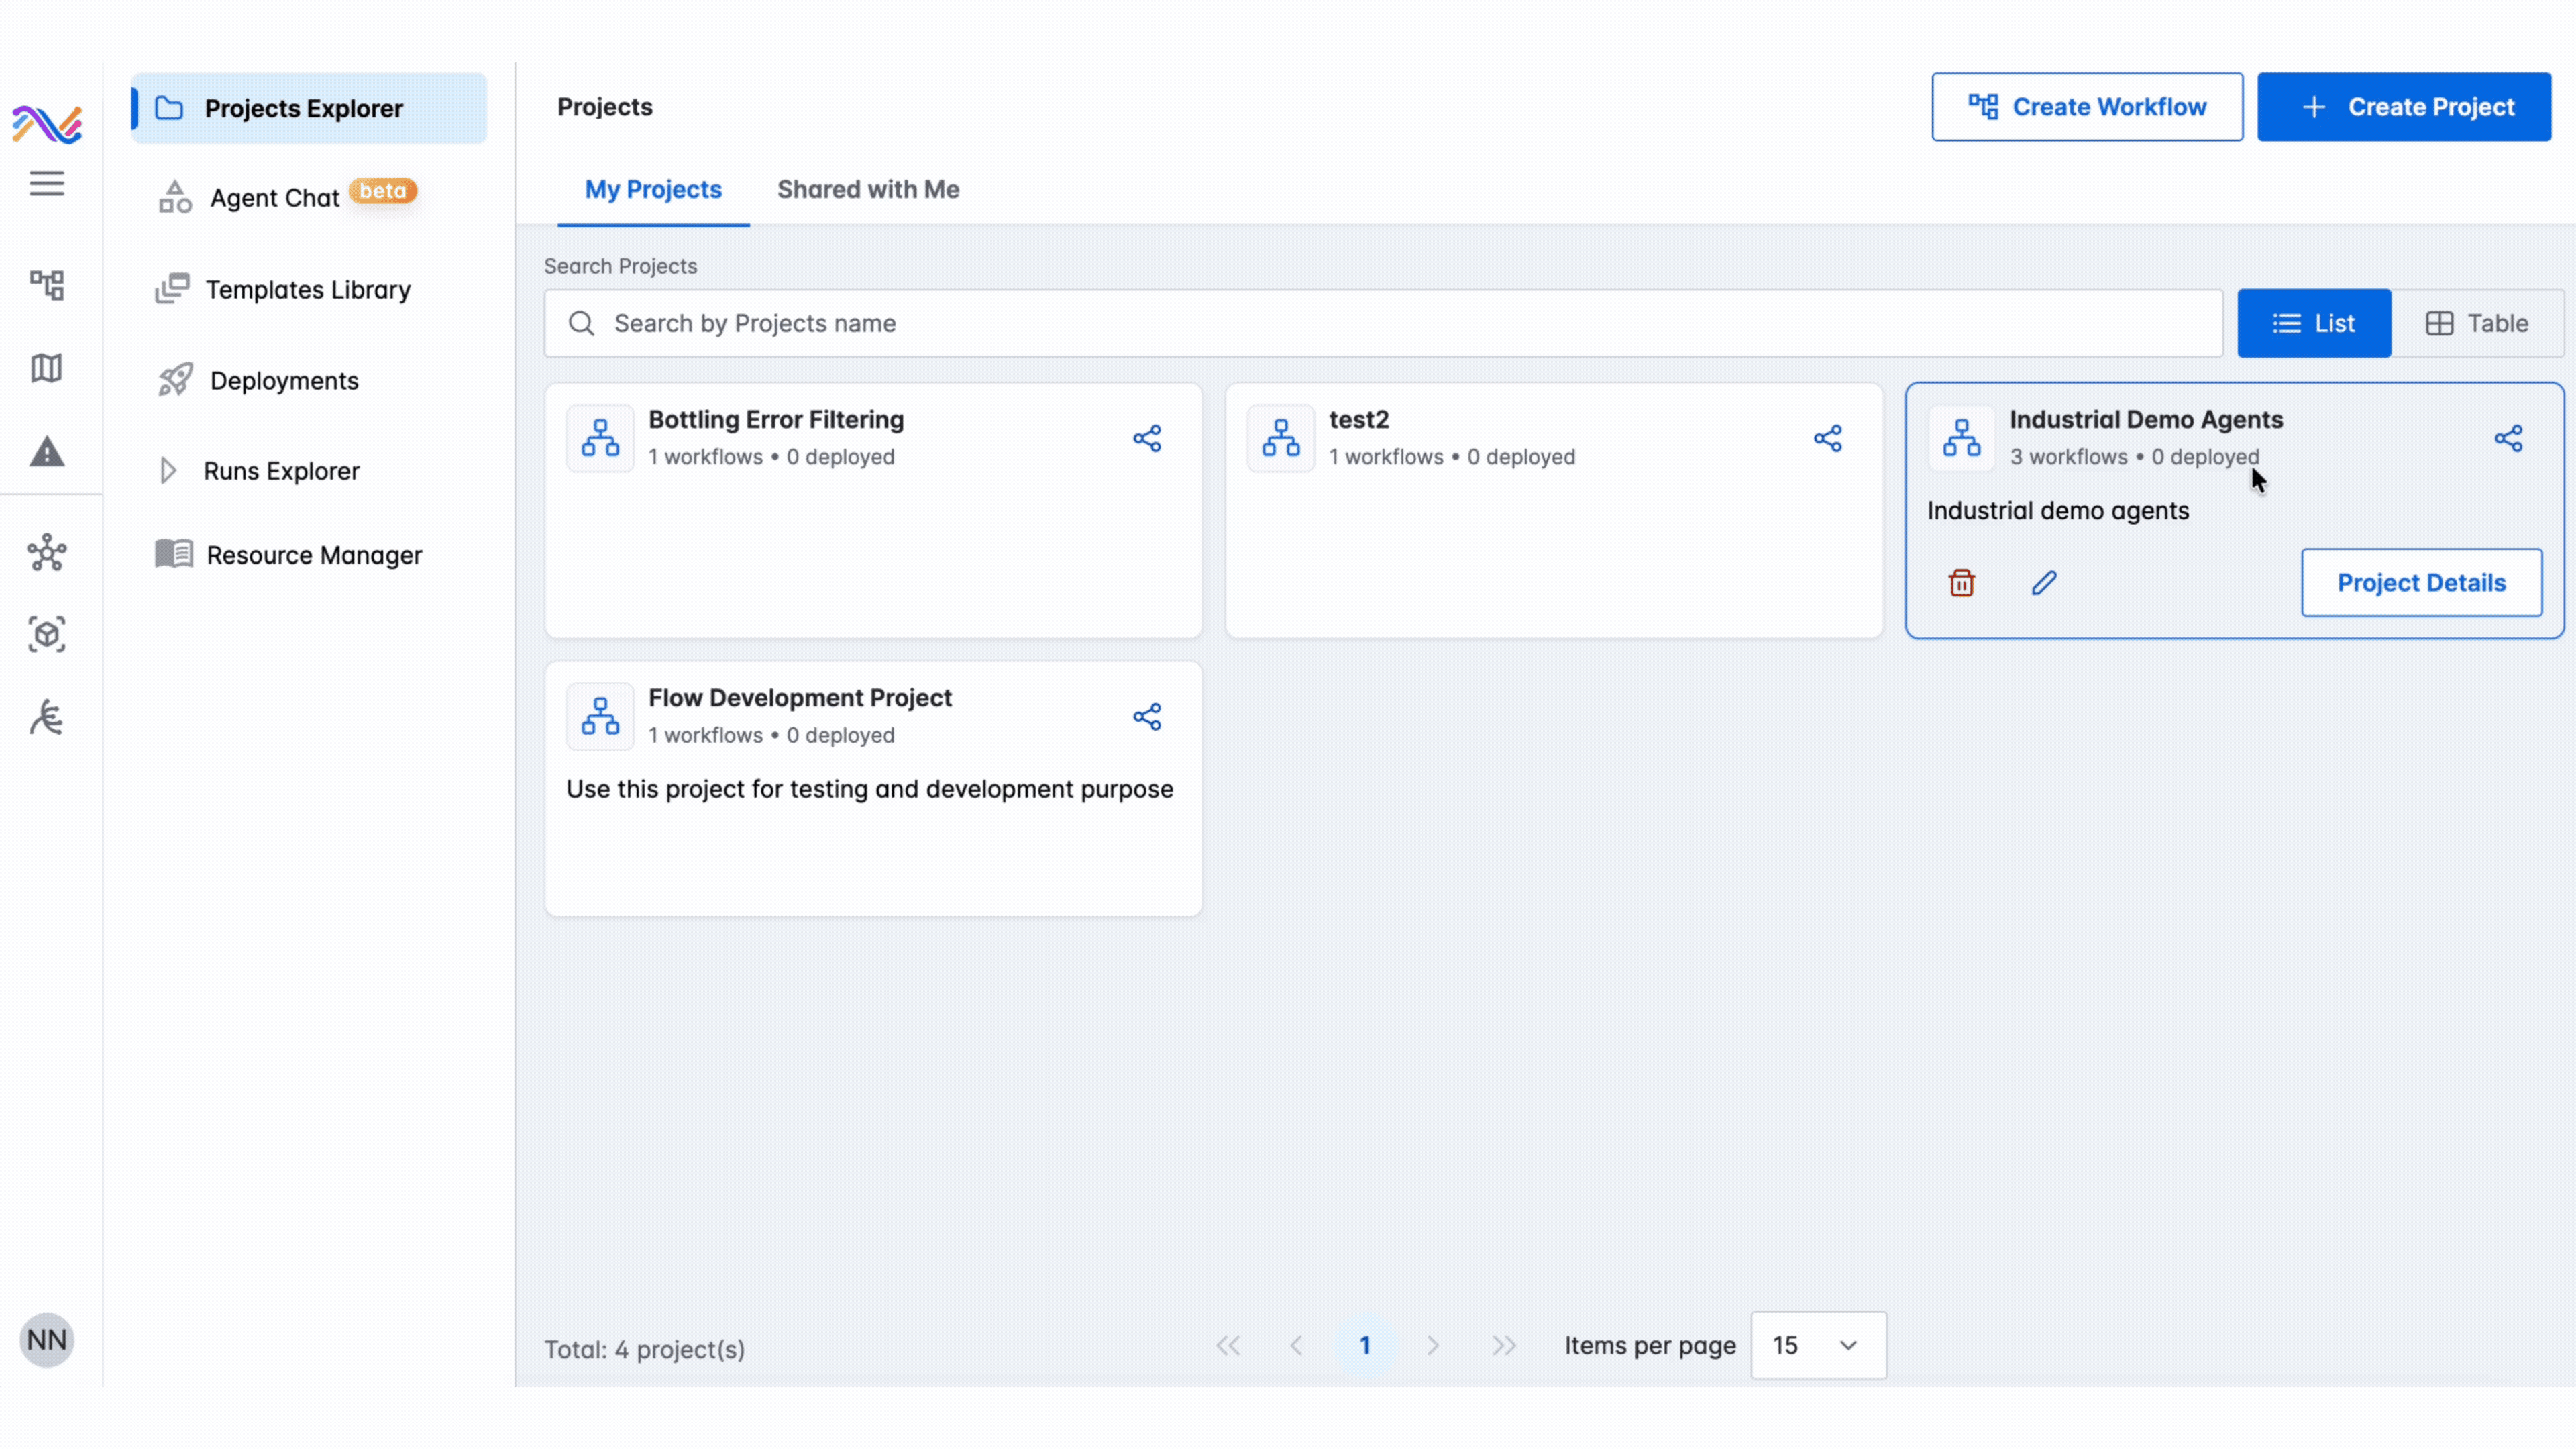Click the warning triangle icon in rail
The width and height of the screenshot is (2576, 1449).
[46, 452]
